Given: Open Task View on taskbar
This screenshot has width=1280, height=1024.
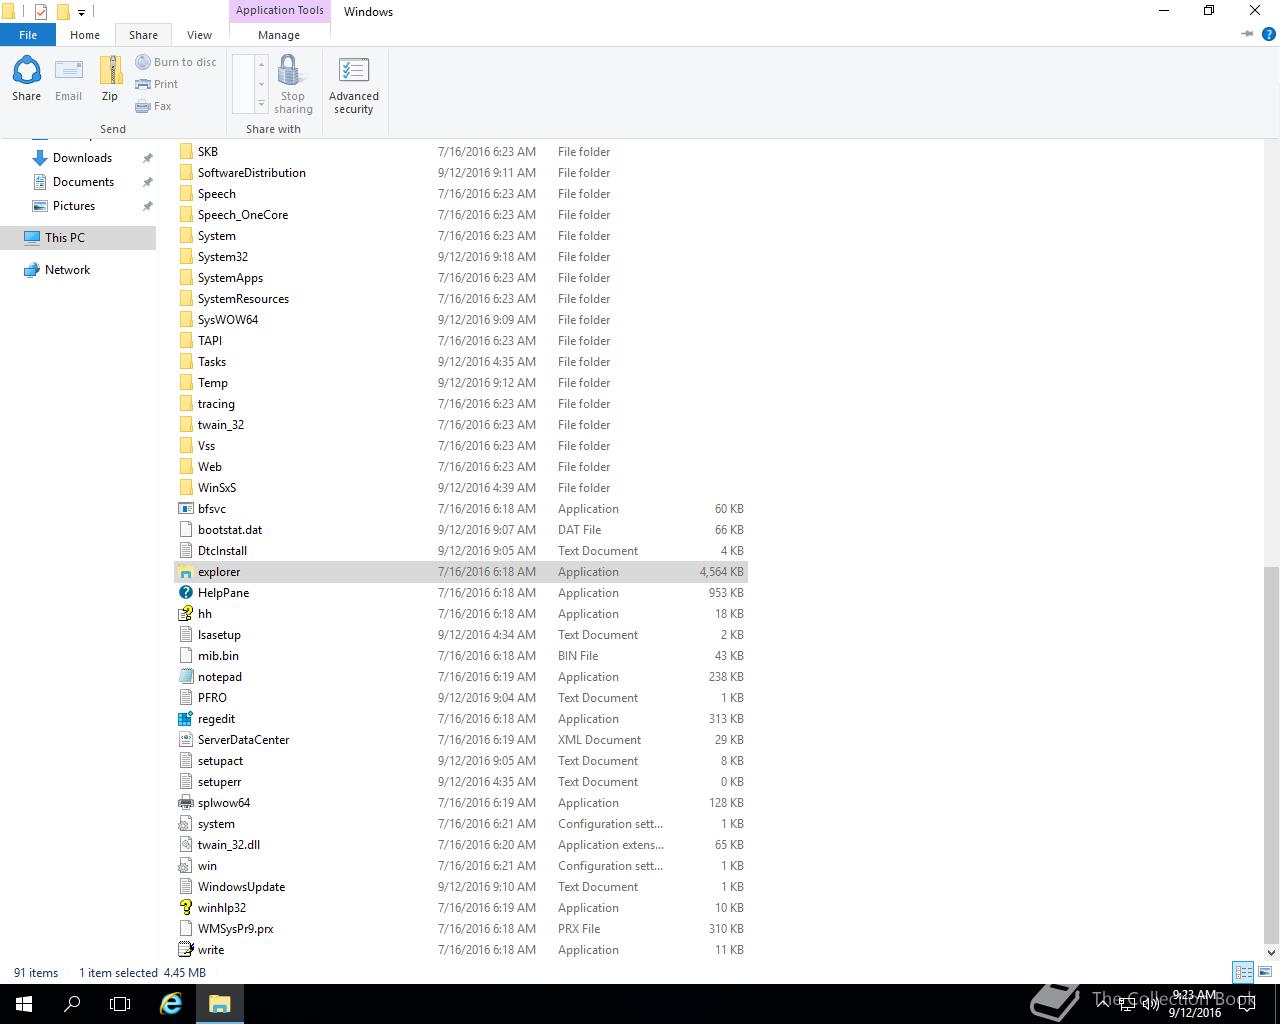Looking at the screenshot, I should pos(120,1004).
